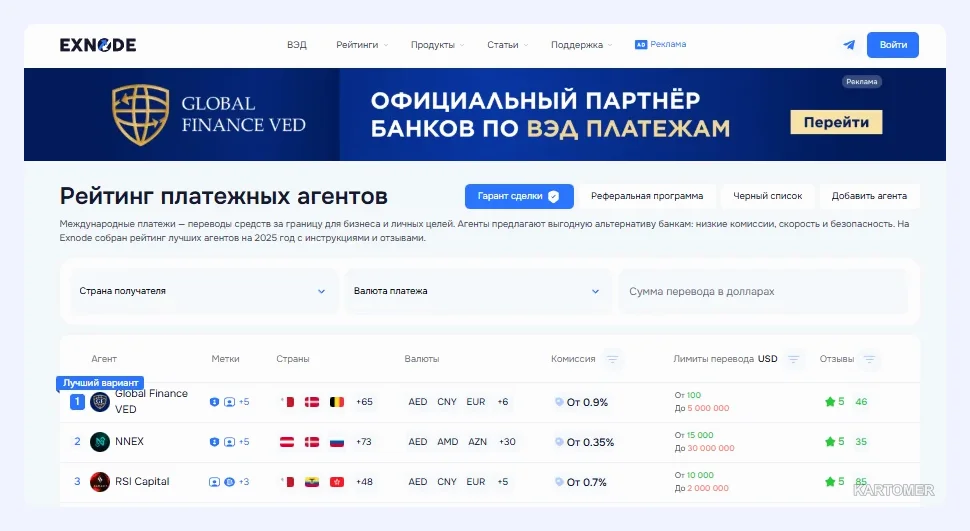Open the 46 reviews count

861,402
